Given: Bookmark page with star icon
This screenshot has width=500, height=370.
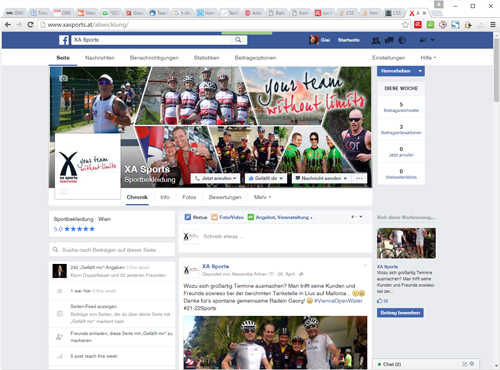Looking at the screenshot, I should coord(405,25).
